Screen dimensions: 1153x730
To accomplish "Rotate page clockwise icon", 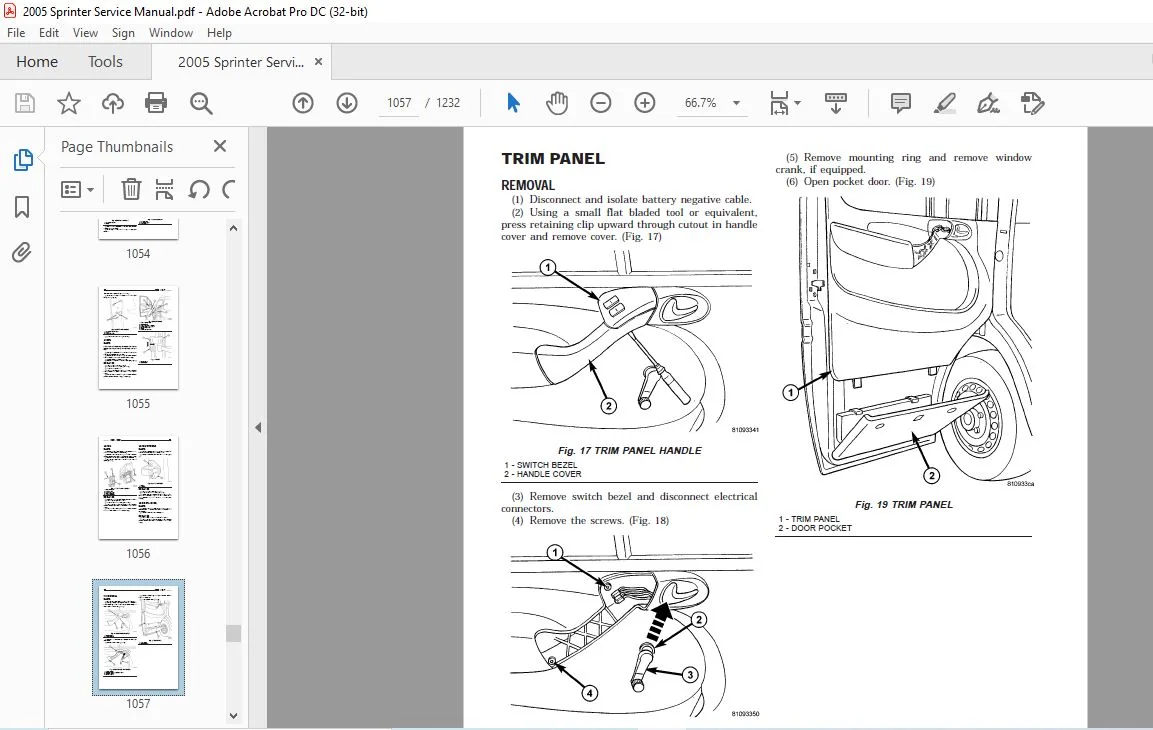I will point(228,190).
